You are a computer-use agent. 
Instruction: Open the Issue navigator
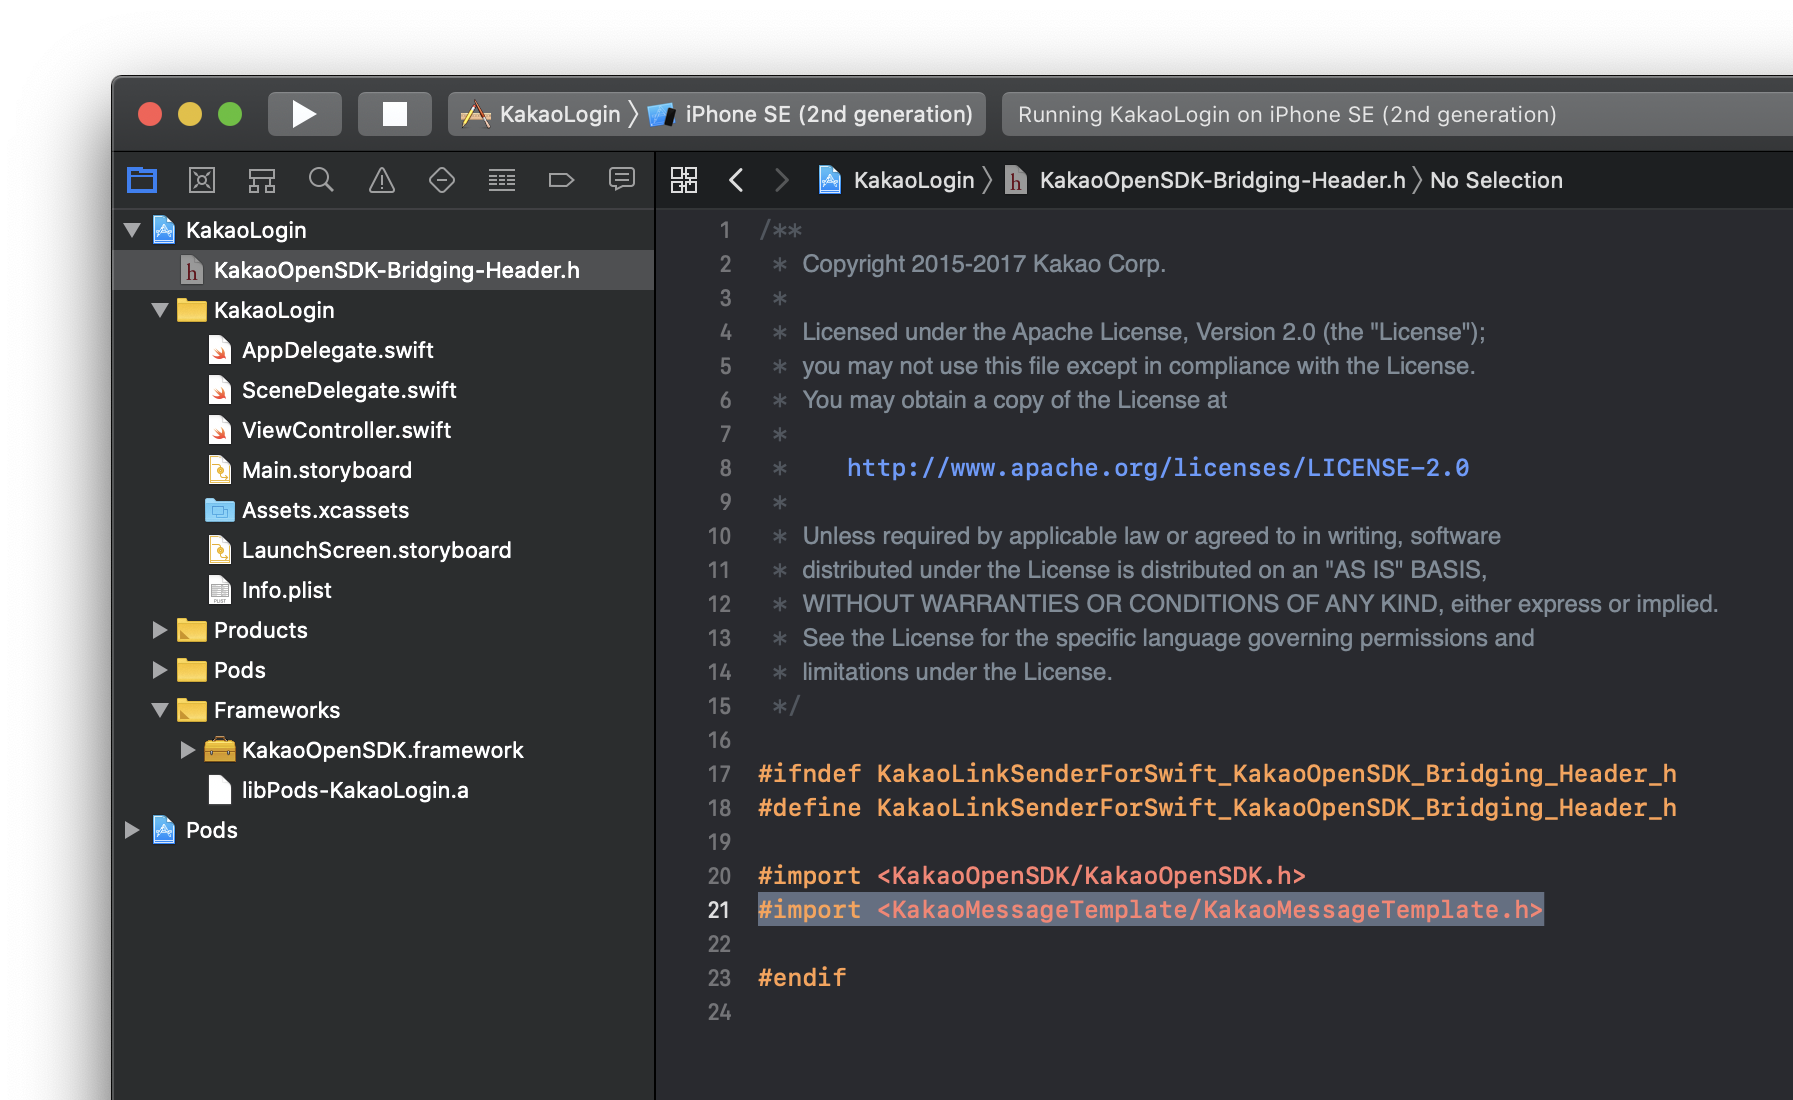pos(382,180)
